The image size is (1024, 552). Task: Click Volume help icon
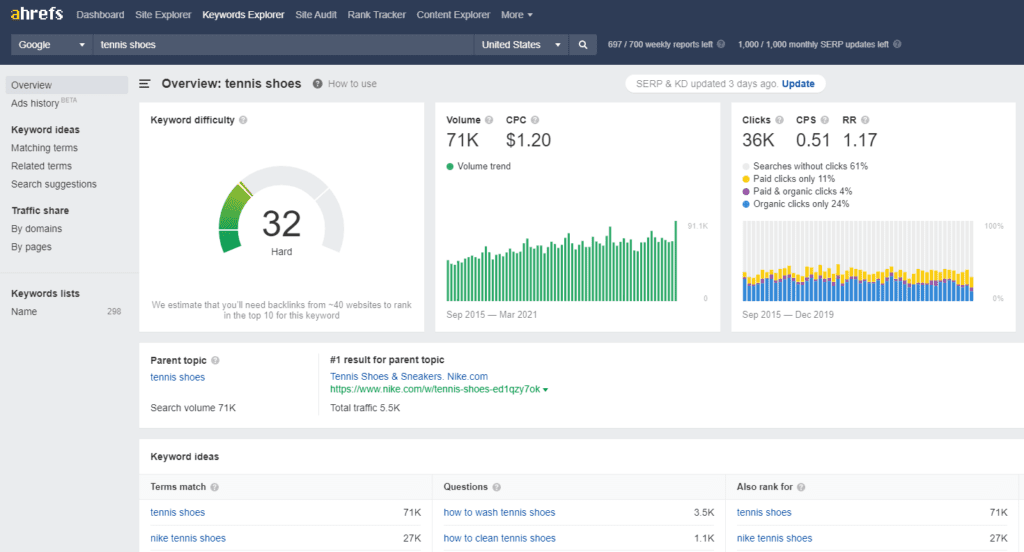pyautogui.click(x=488, y=120)
